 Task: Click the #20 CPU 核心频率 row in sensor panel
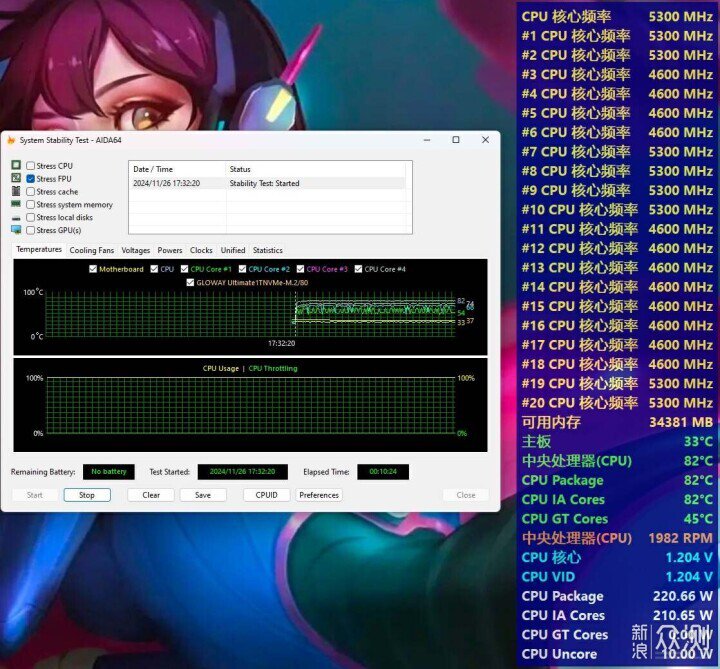617,403
